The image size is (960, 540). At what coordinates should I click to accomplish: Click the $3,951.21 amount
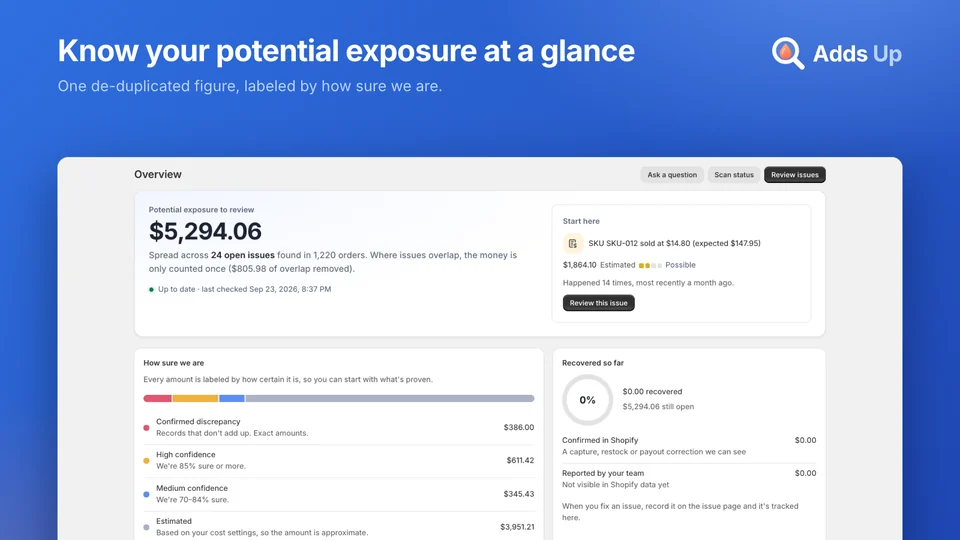click(x=517, y=527)
